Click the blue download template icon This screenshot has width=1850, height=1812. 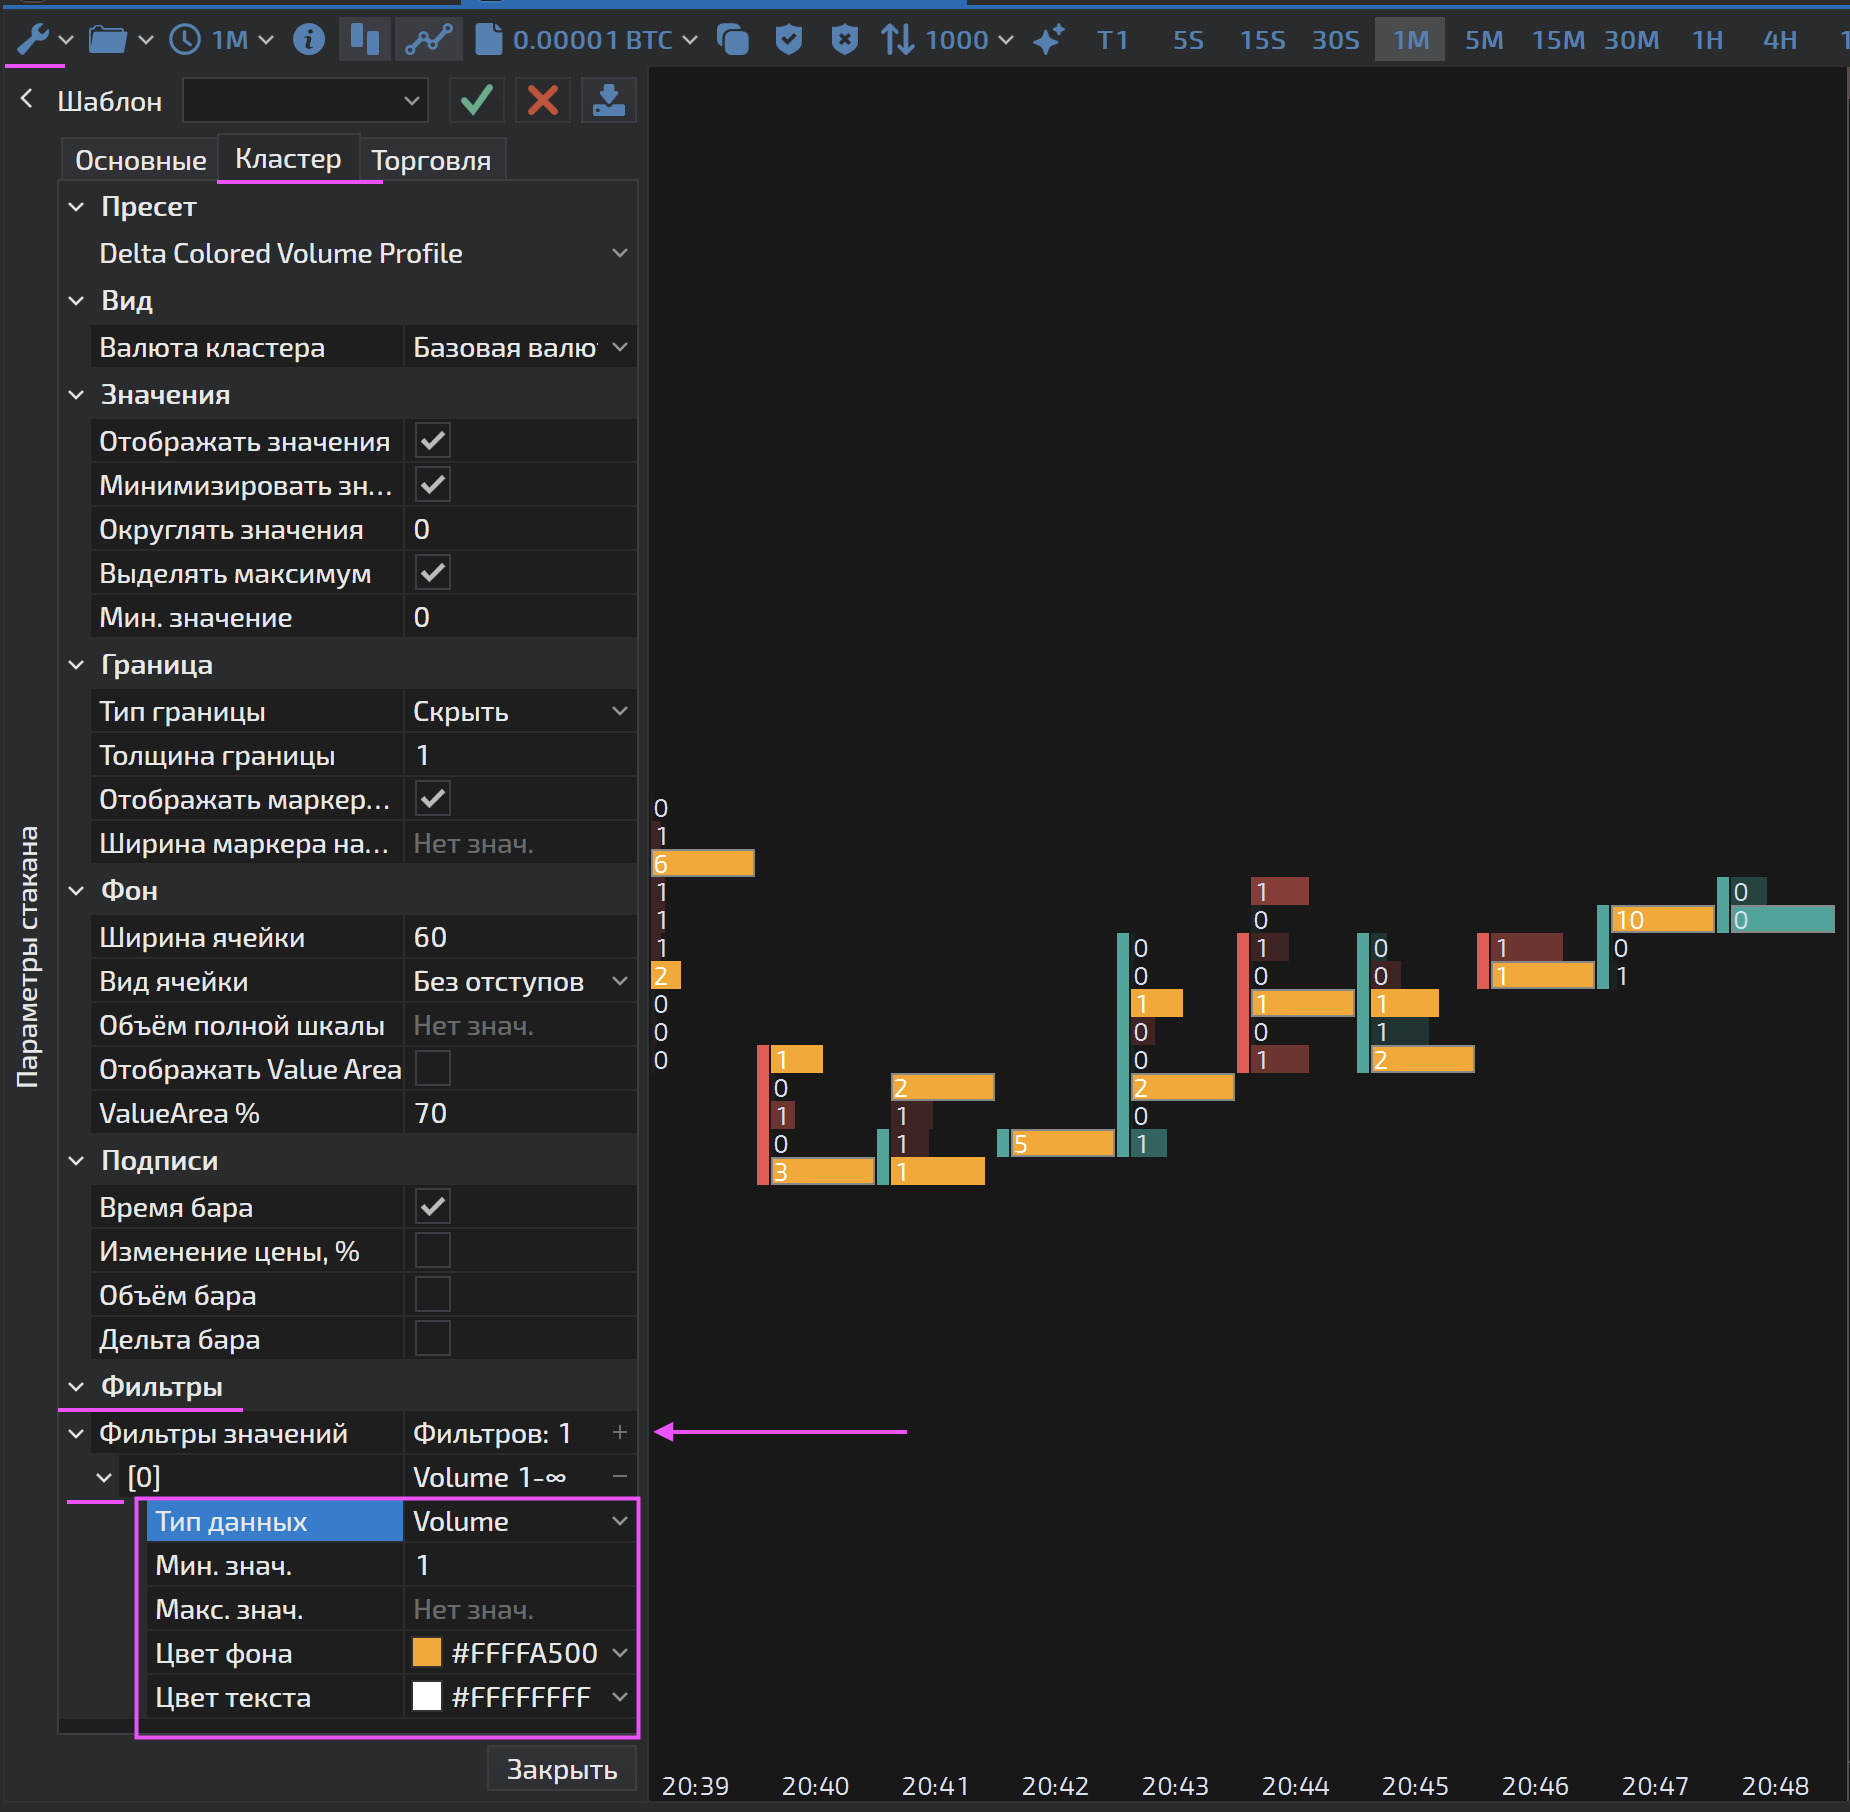608,100
